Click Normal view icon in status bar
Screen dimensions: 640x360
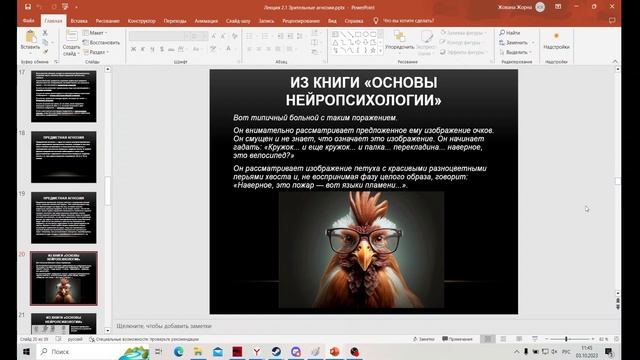click(487, 339)
